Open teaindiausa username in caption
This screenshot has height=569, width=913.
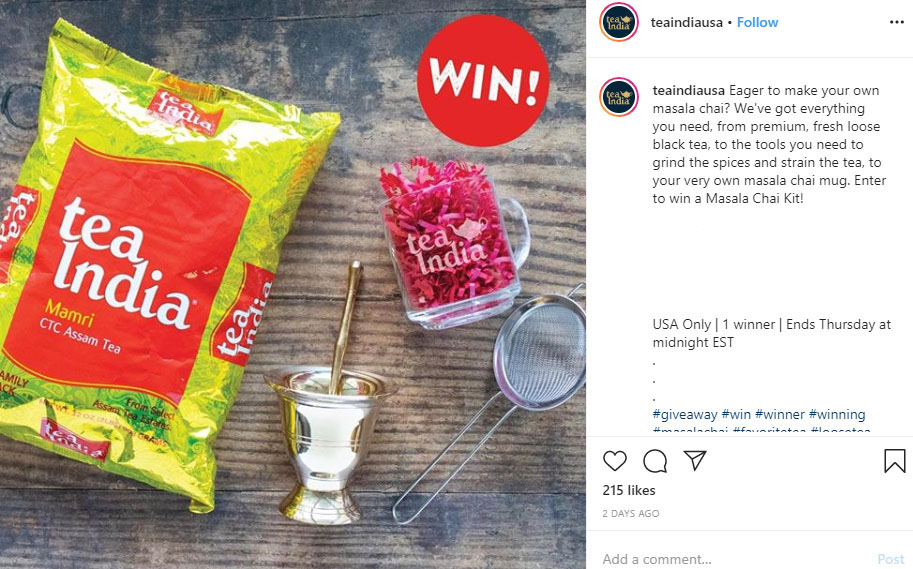(688, 90)
